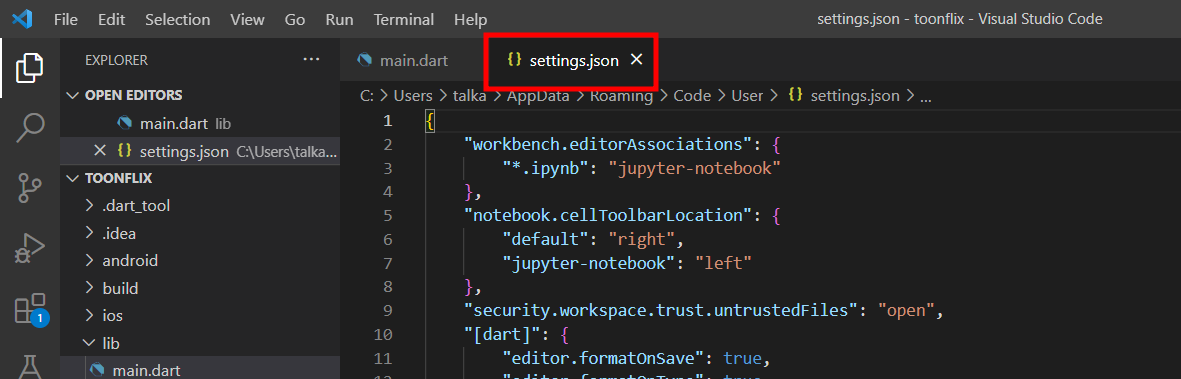Open Explorer more actions ellipsis
The image size is (1181, 379).
pyautogui.click(x=311, y=60)
